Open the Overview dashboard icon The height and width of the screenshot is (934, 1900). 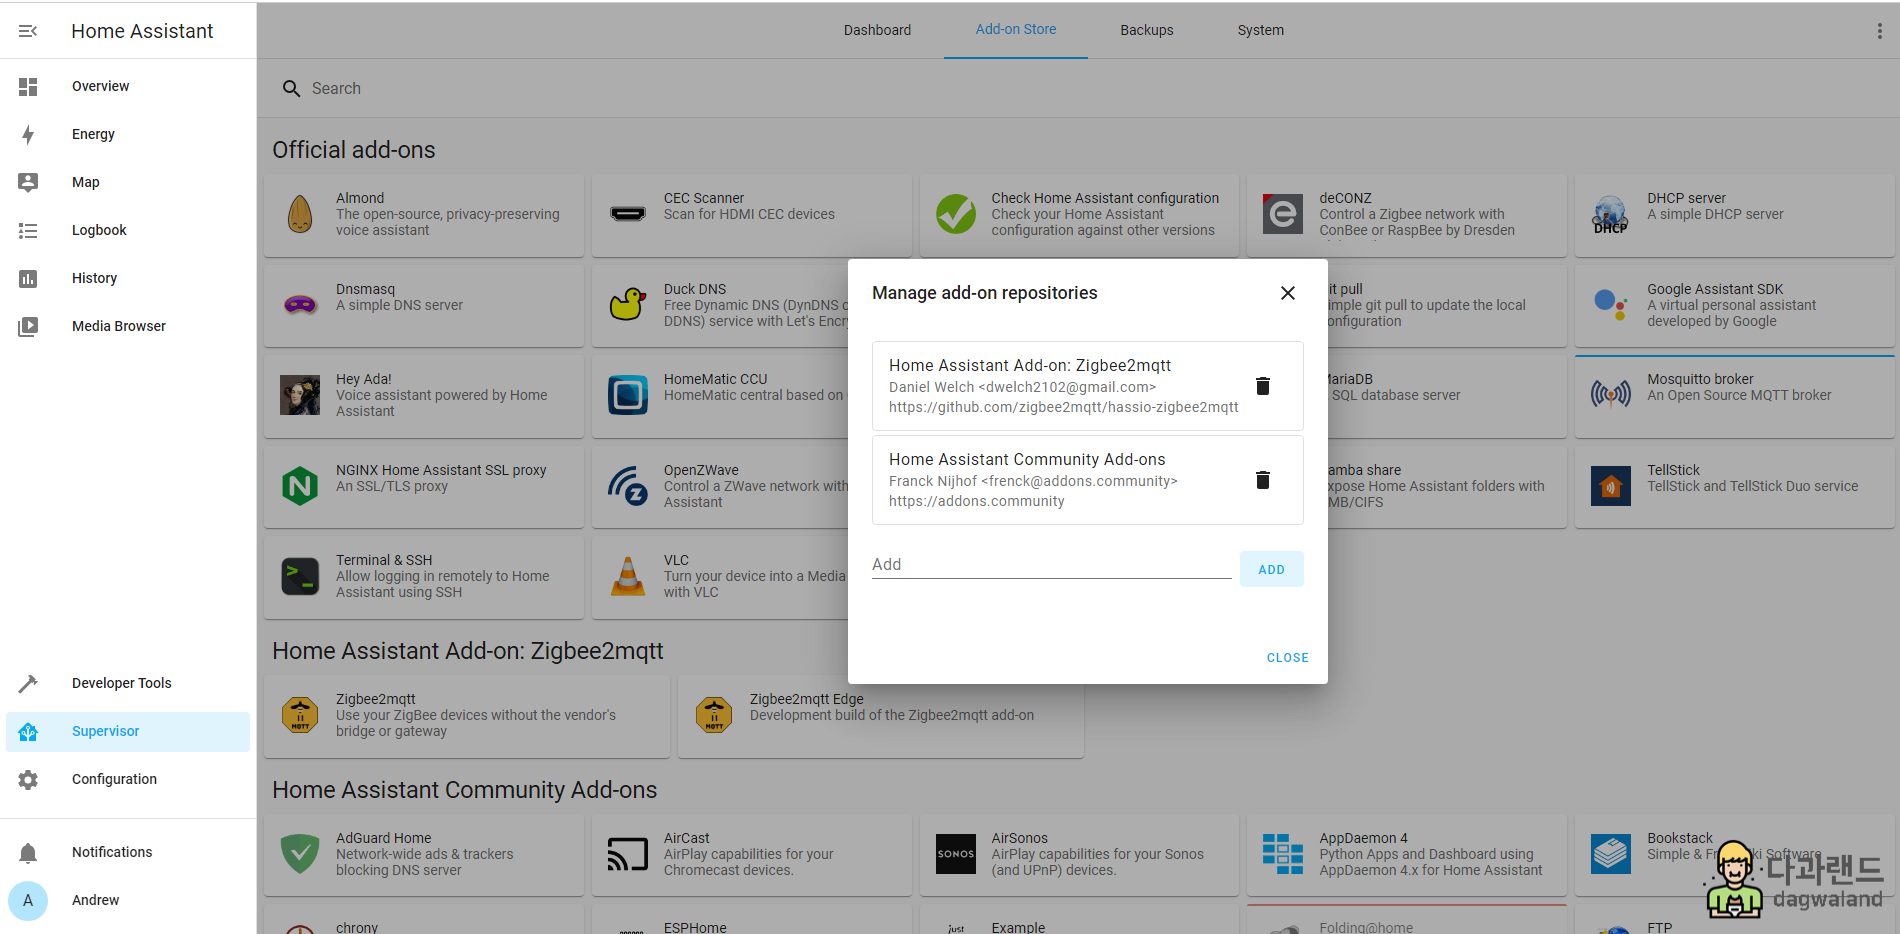28,87
